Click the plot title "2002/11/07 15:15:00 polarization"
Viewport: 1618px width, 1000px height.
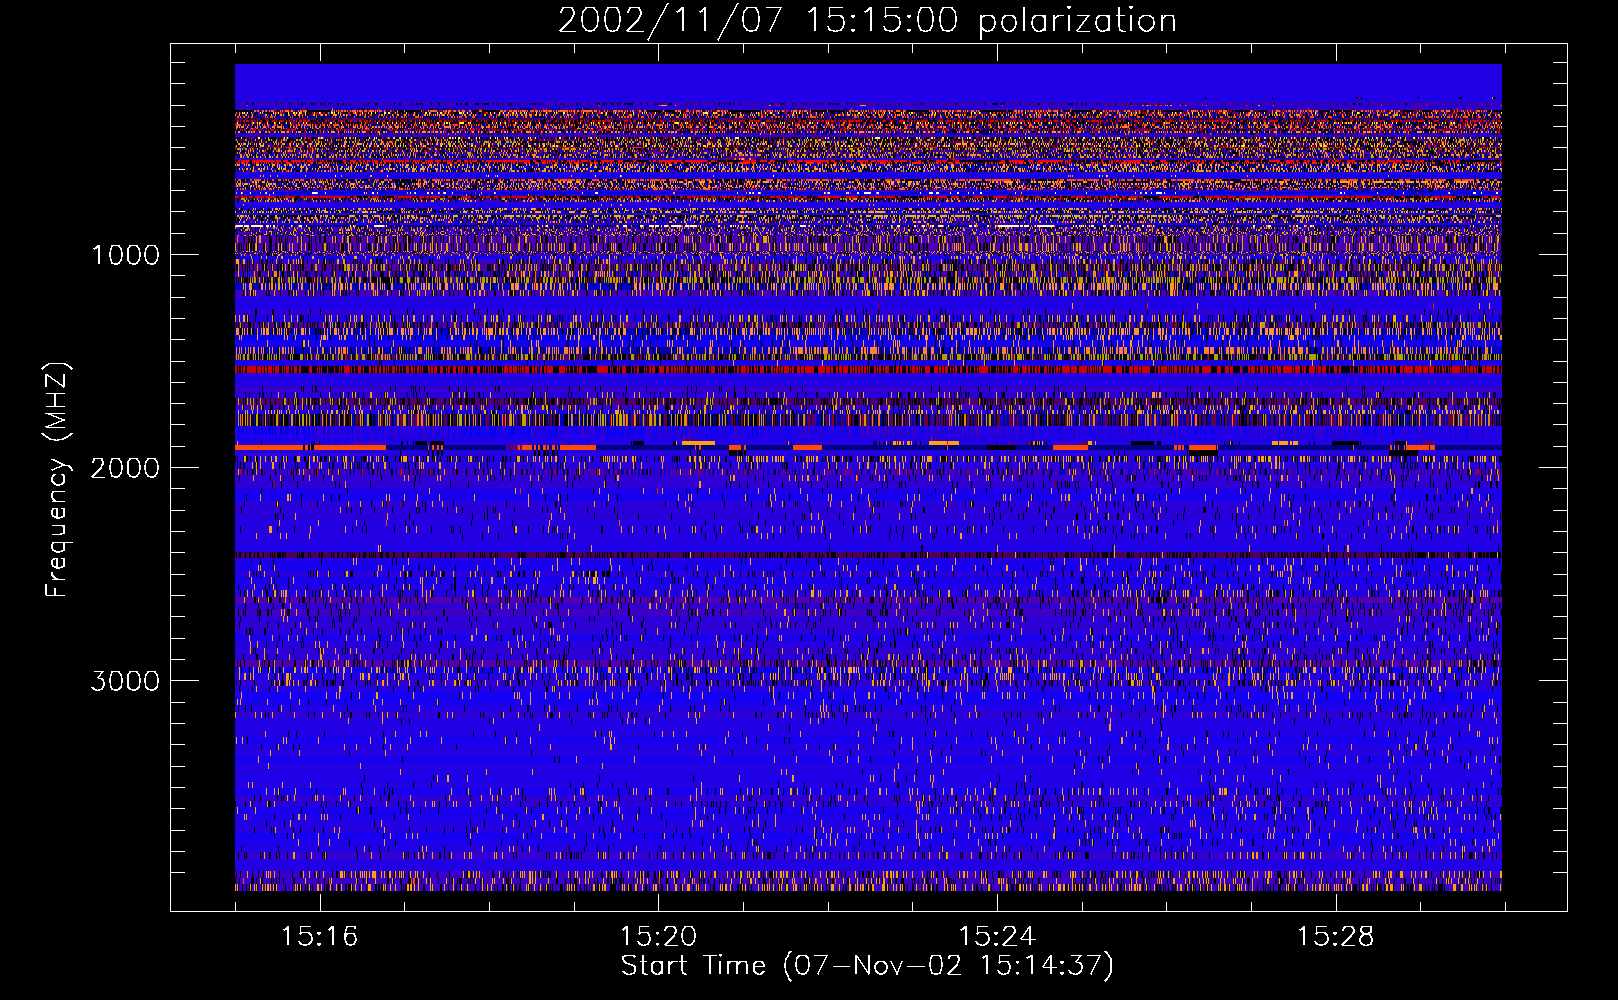[x=867, y=21]
